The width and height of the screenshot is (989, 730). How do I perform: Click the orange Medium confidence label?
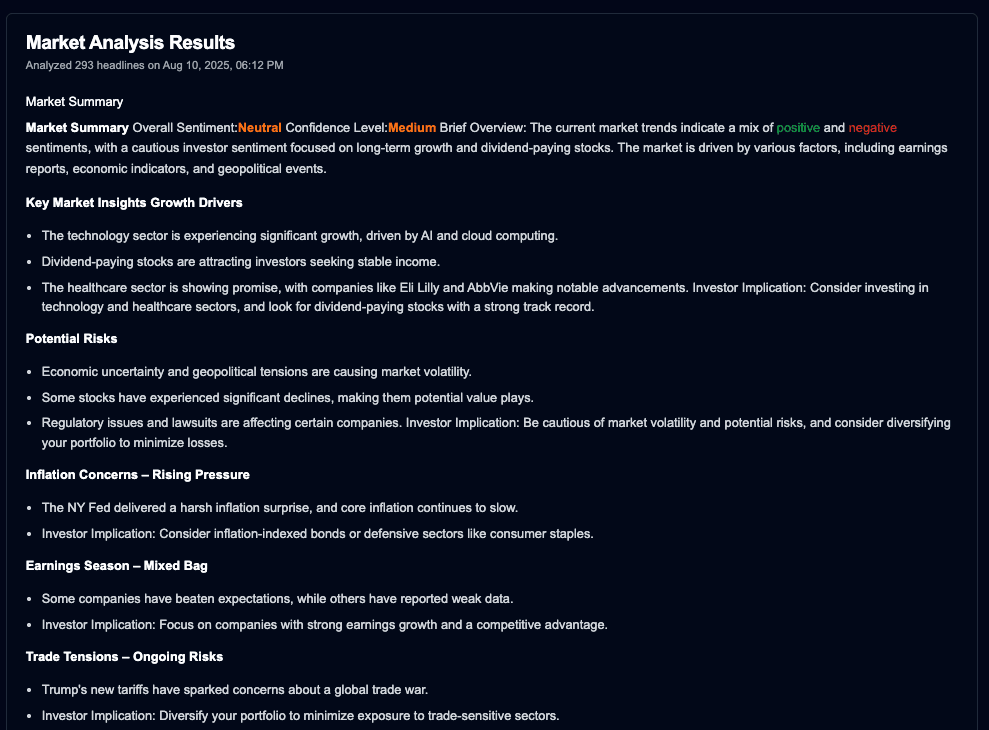tap(412, 127)
